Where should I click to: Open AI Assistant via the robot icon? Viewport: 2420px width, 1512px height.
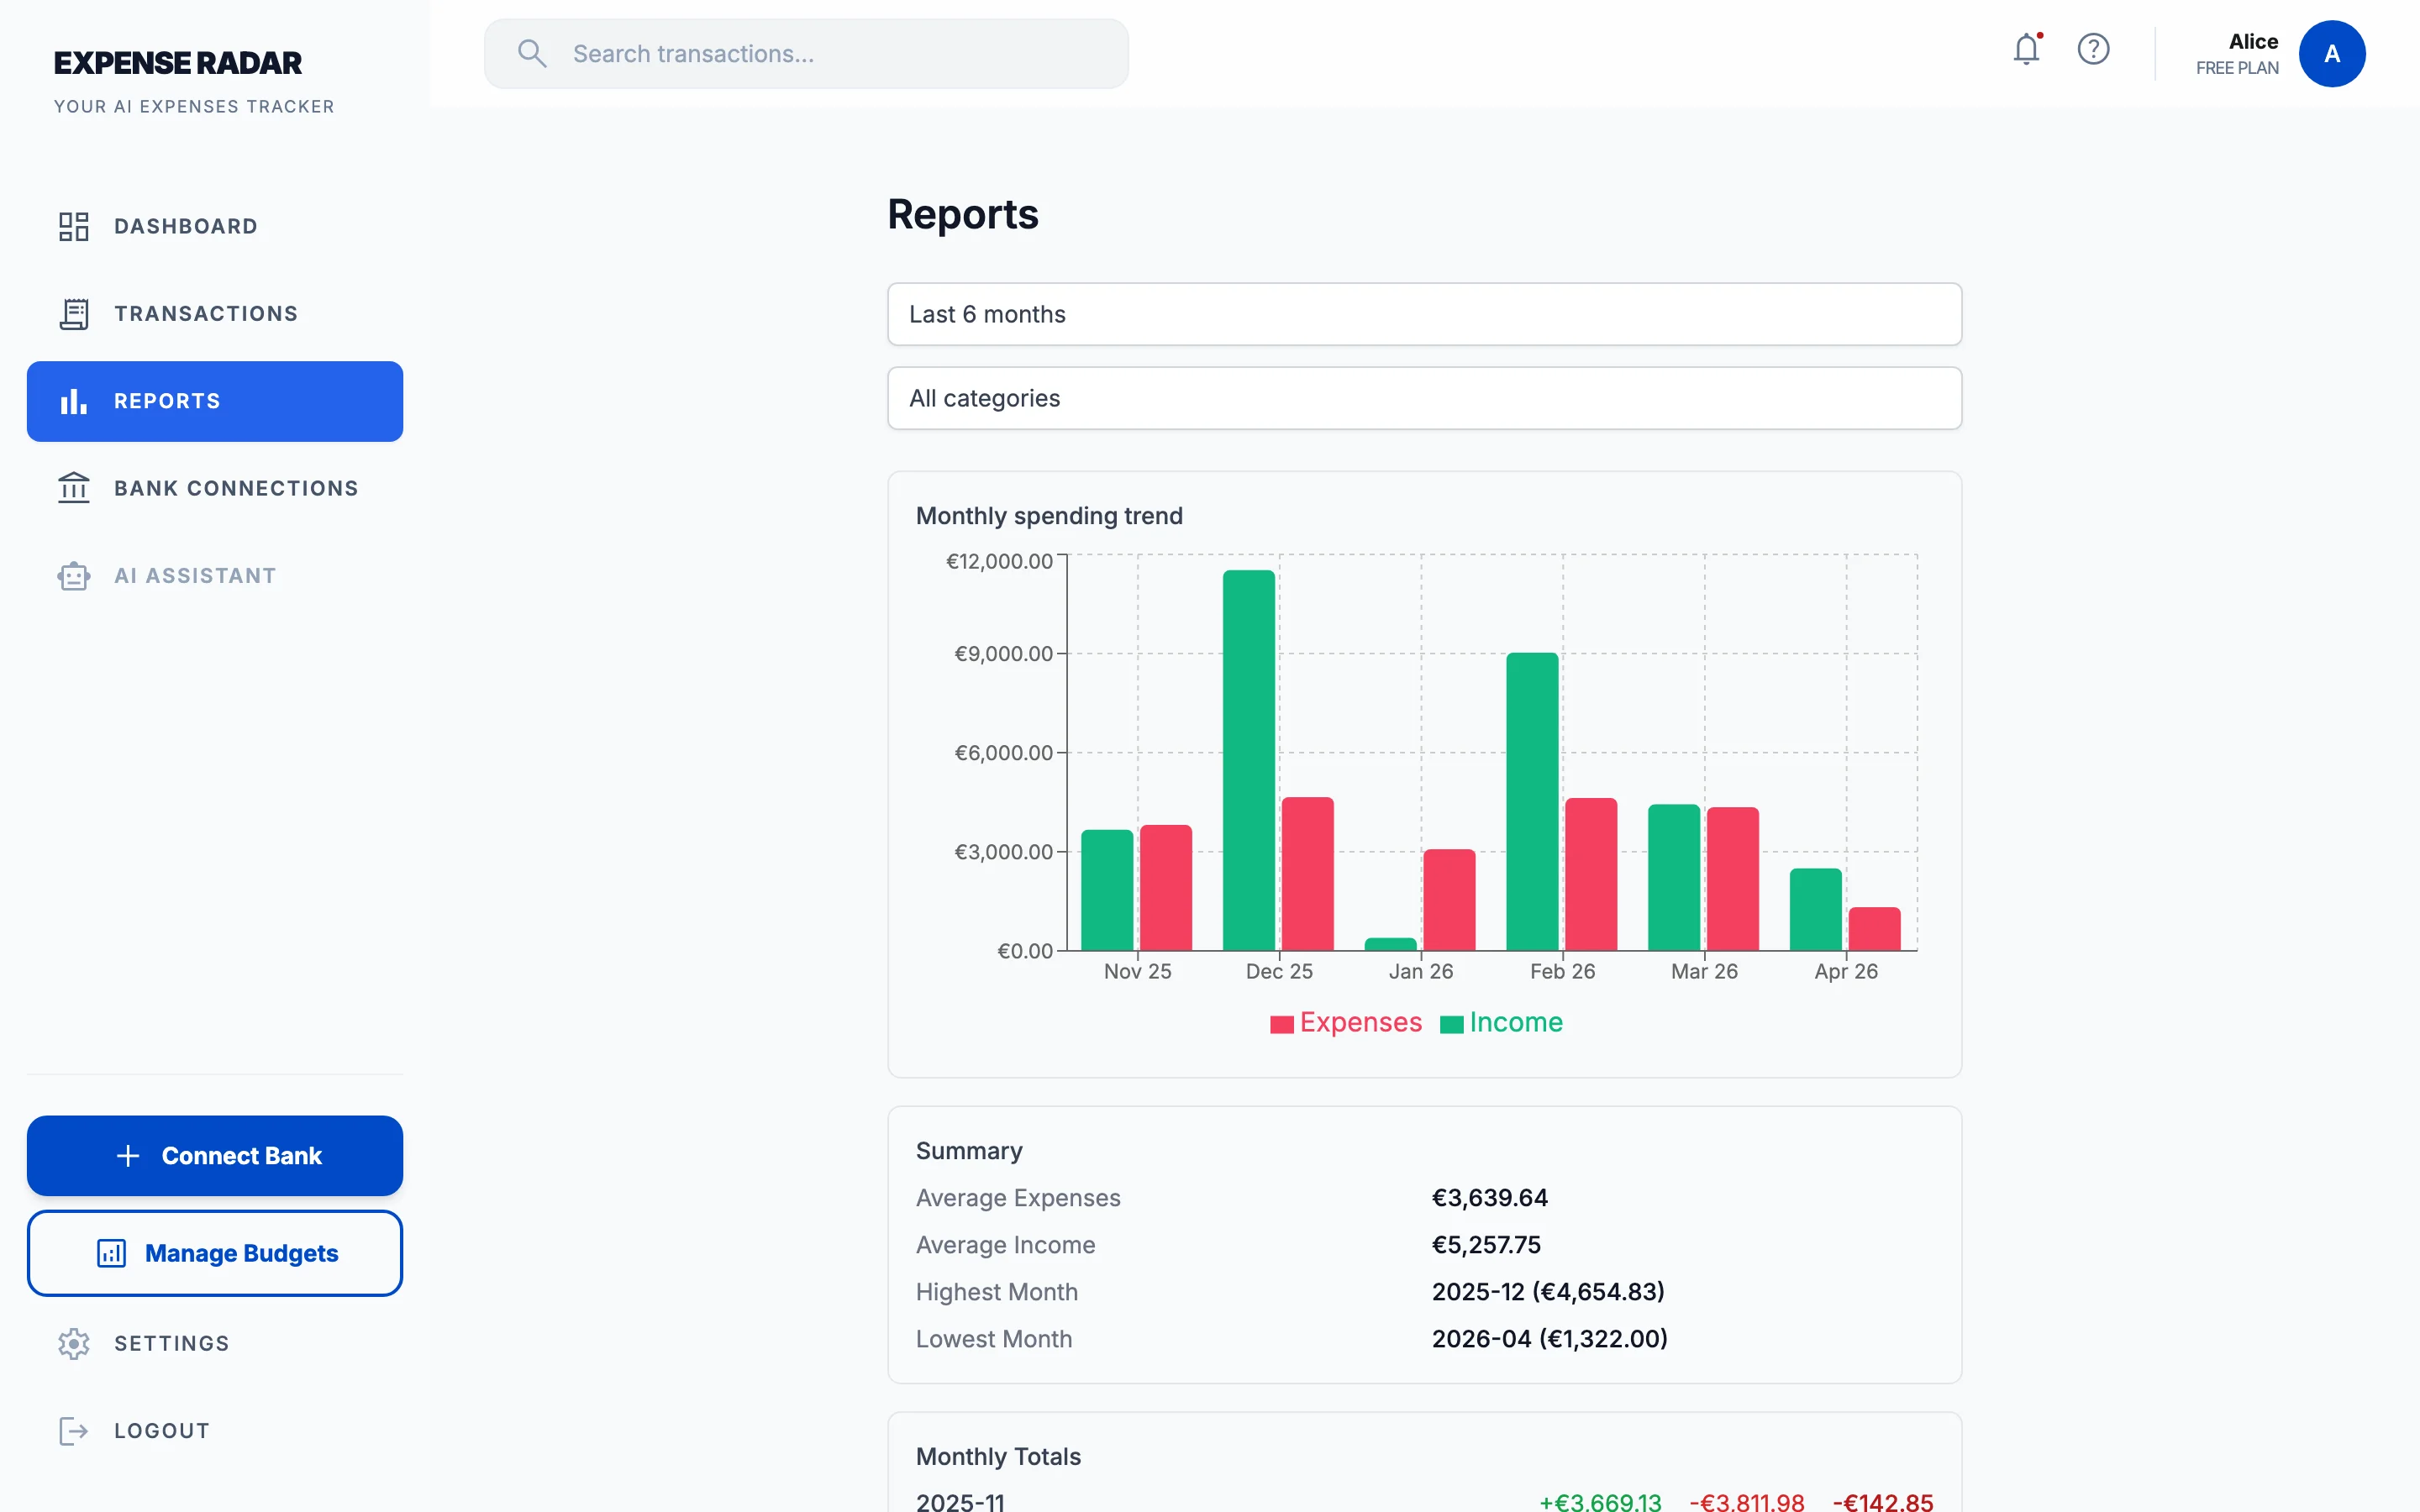tap(74, 575)
